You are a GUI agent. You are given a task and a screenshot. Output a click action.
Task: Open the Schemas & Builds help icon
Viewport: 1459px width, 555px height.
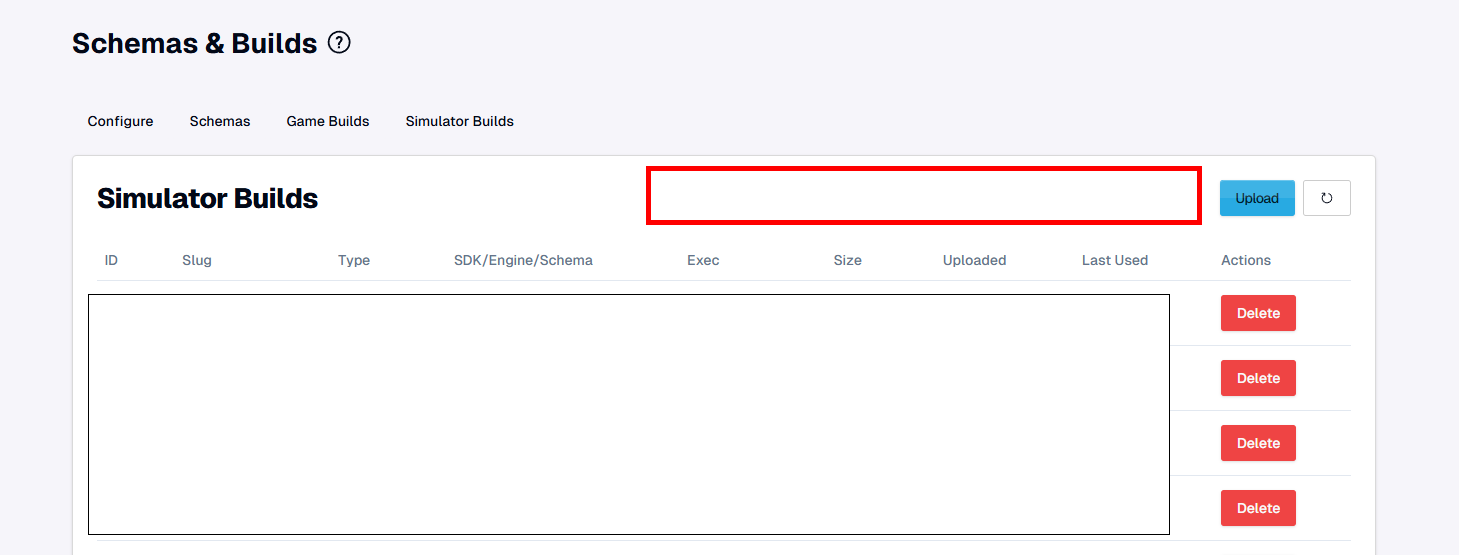point(340,43)
